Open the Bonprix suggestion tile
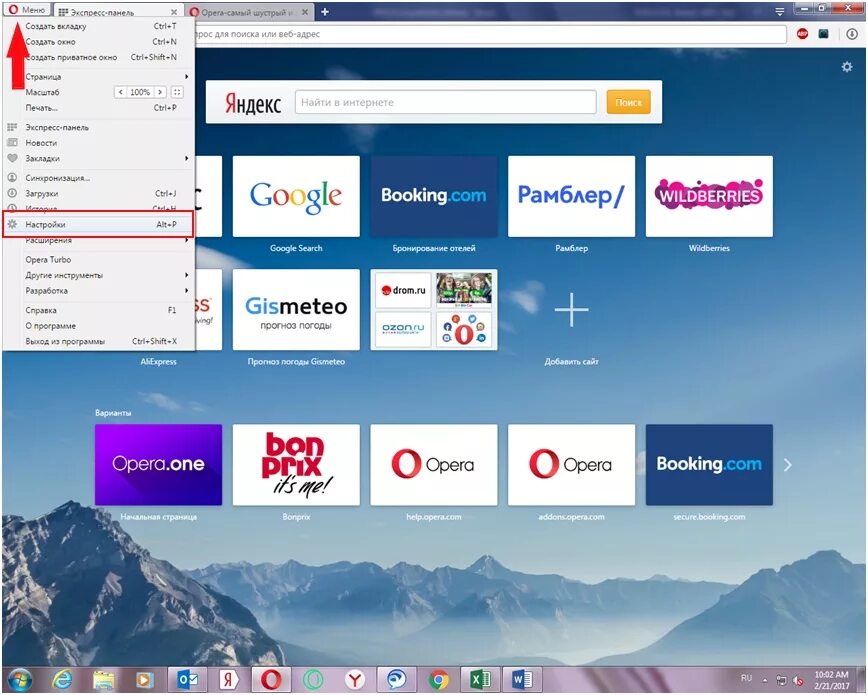This screenshot has width=868, height=695. 296,465
